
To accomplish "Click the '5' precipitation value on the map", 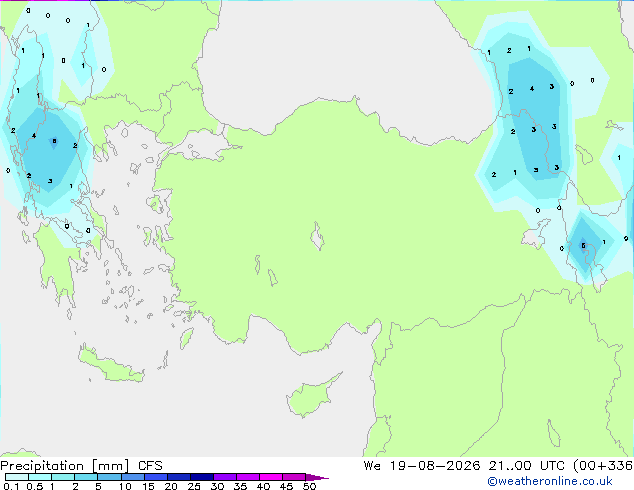I will tap(583, 245).
